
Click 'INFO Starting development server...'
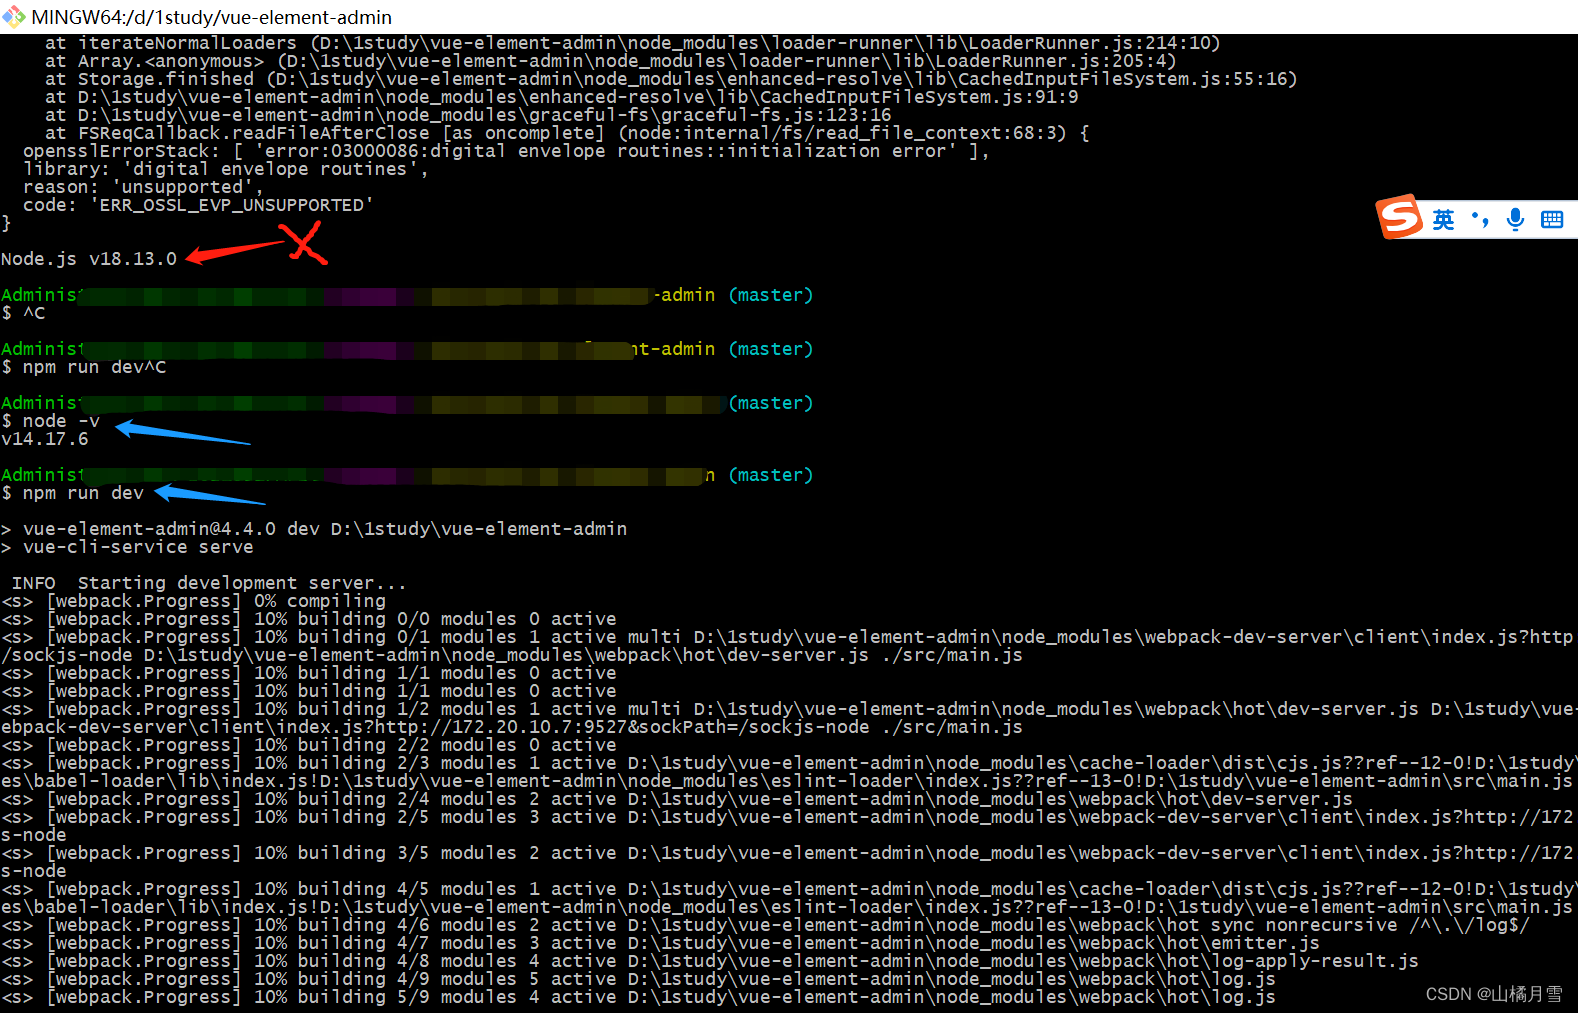click(209, 583)
